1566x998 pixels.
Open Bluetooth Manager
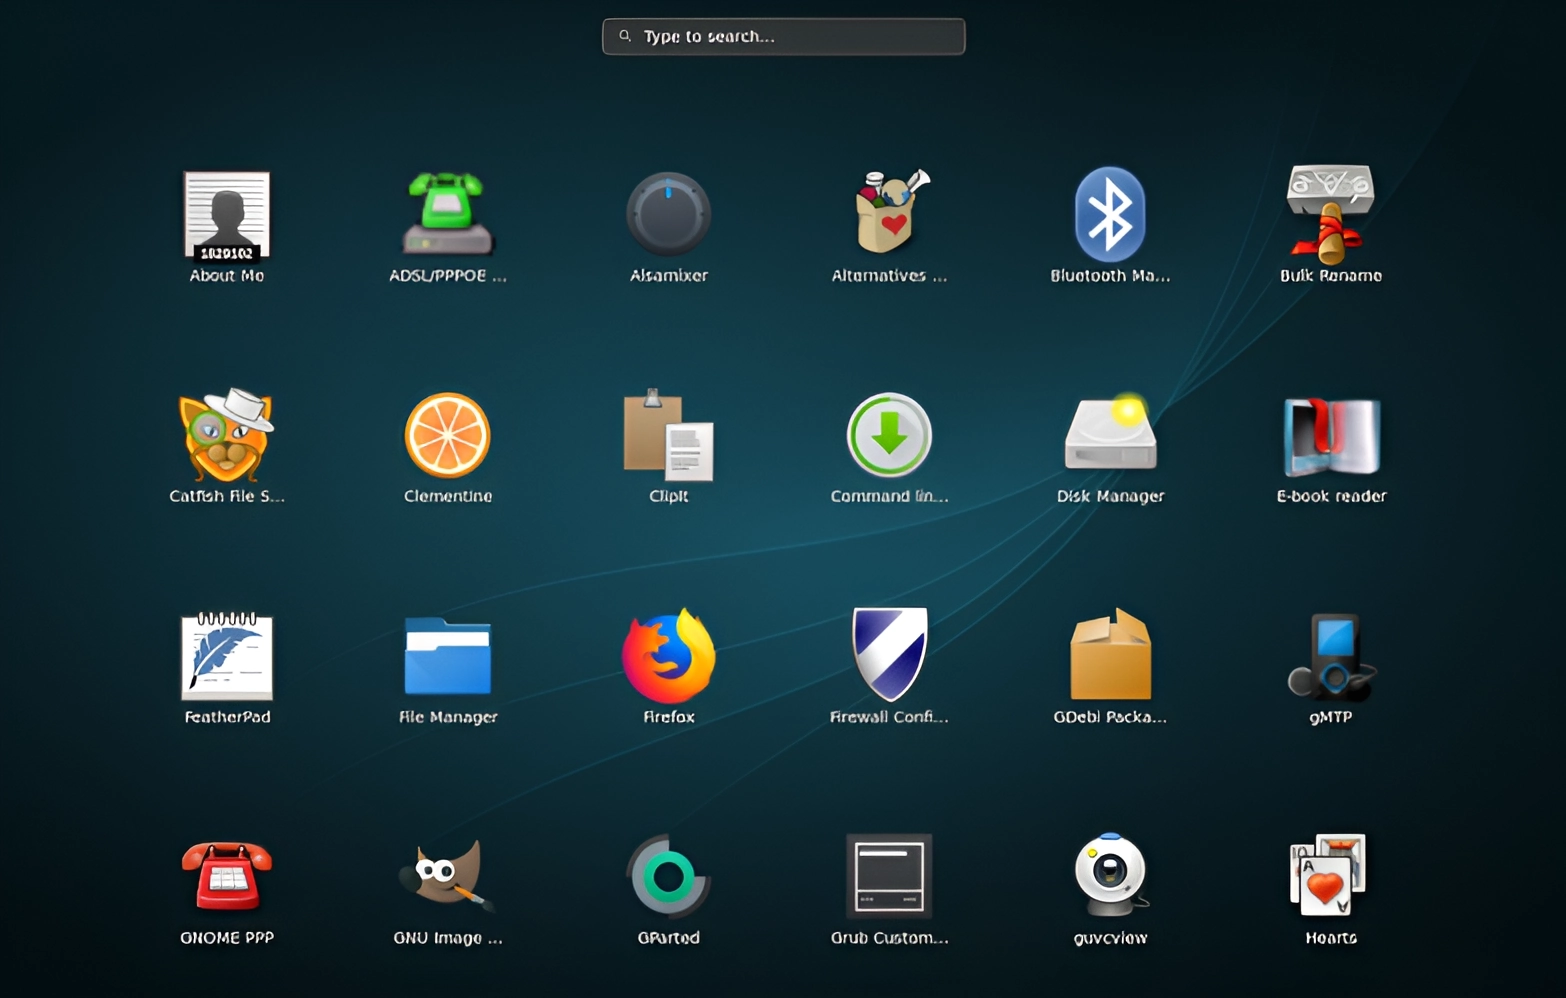click(x=1110, y=214)
